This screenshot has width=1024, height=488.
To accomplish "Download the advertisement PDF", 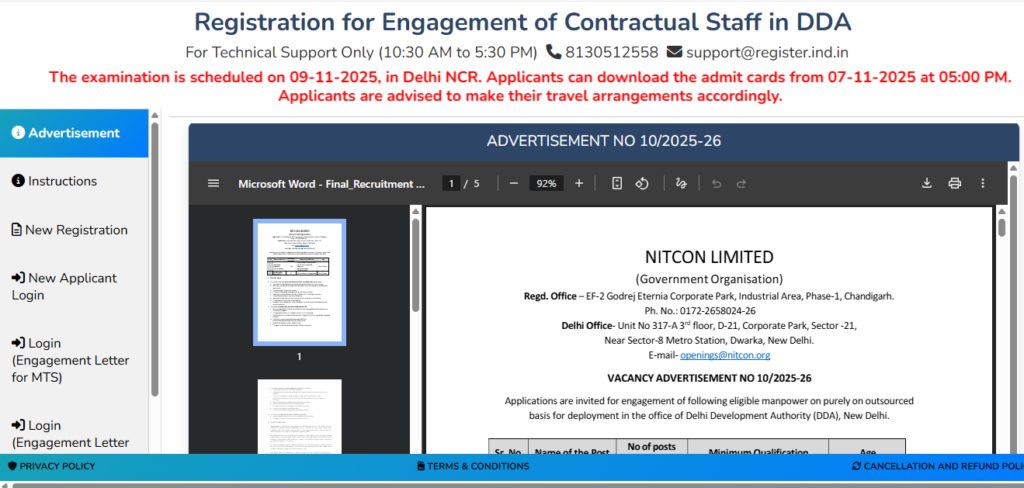I will pos(926,184).
